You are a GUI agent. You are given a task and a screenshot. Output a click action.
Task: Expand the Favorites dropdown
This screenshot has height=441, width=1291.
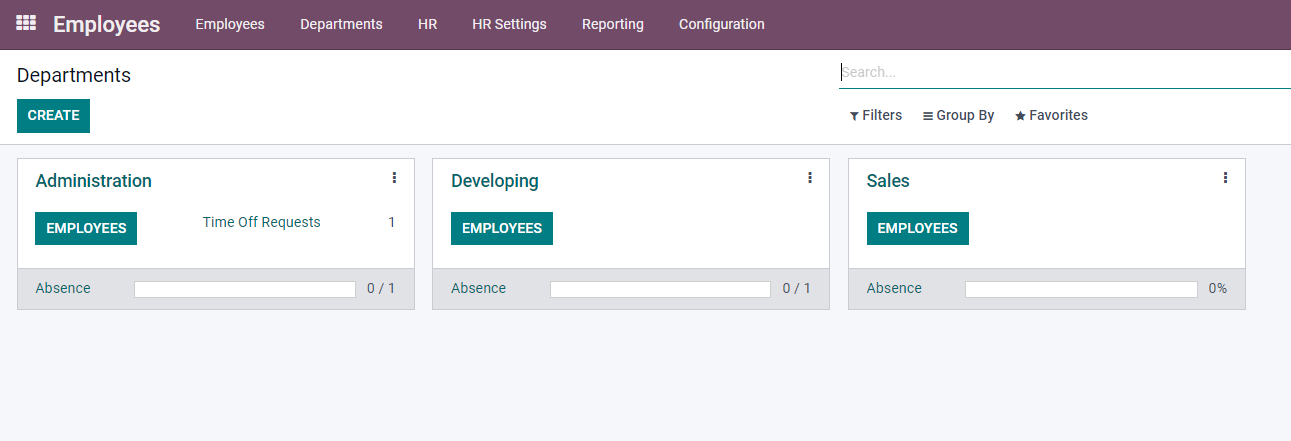[1051, 116]
